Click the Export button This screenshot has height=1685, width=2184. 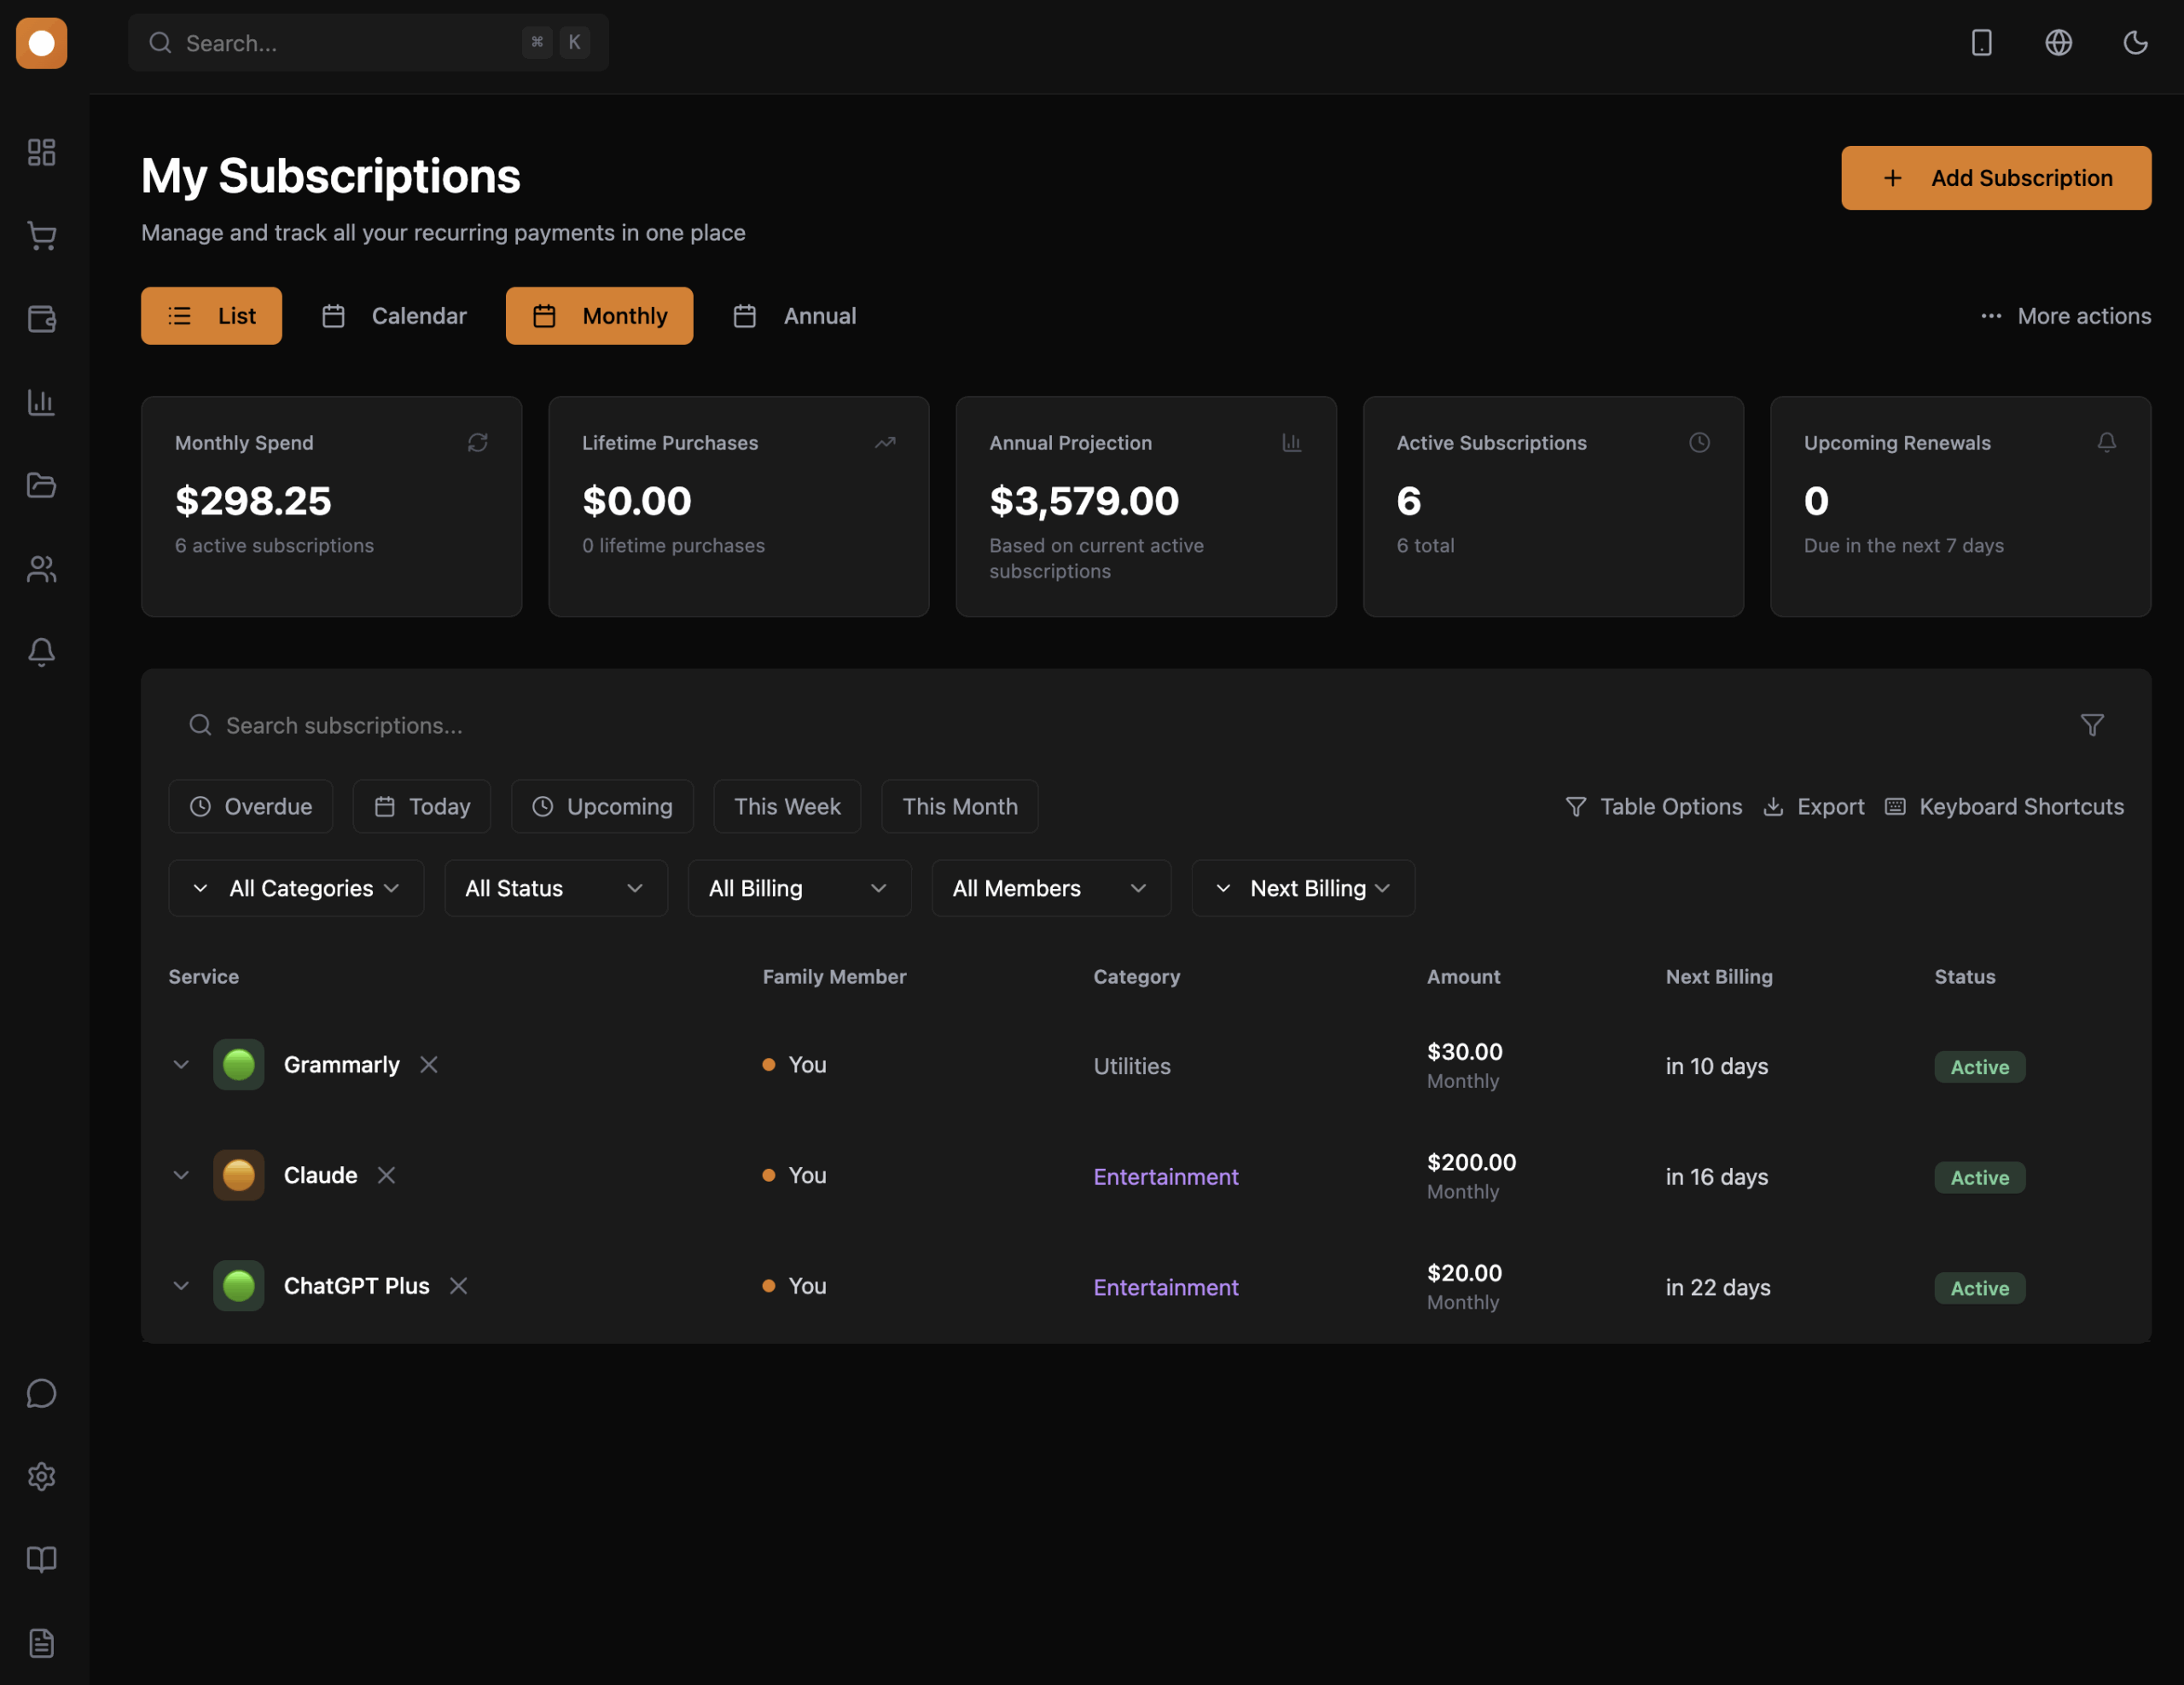click(1813, 806)
